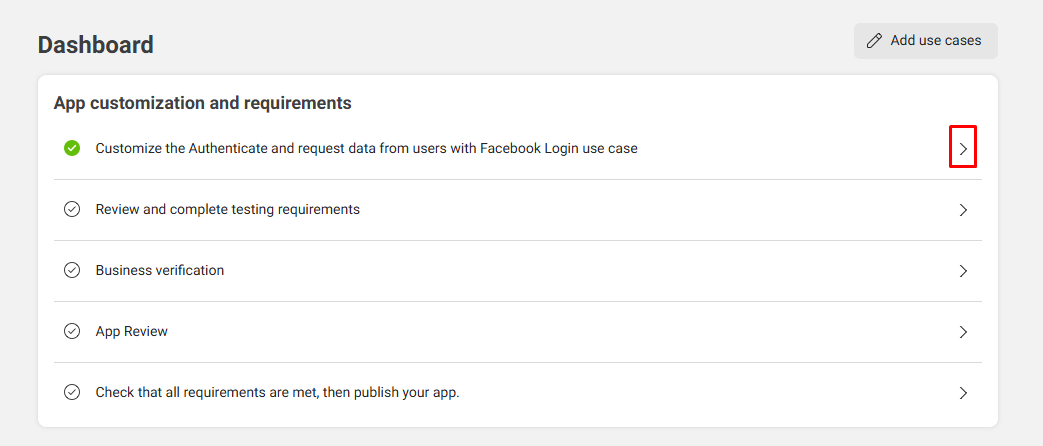Open the Business verification step
The width and height of the screenshot is (1043, 446).
click(160, 270)
